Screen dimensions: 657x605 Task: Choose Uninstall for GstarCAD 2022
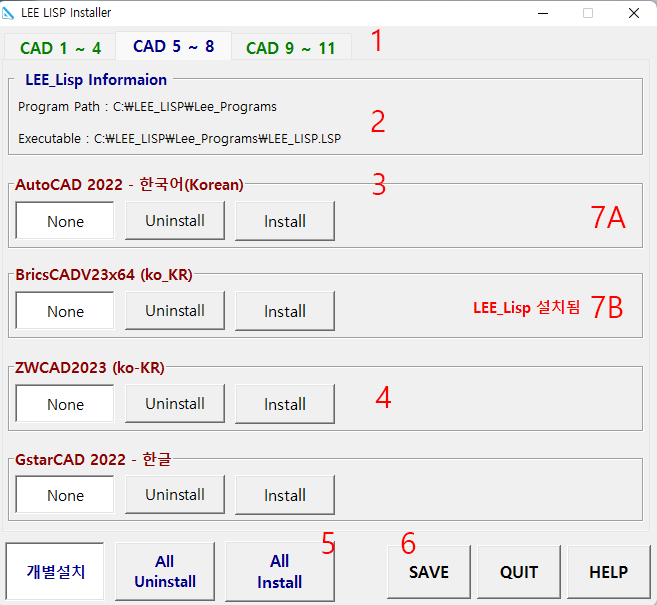click(175, 495)
